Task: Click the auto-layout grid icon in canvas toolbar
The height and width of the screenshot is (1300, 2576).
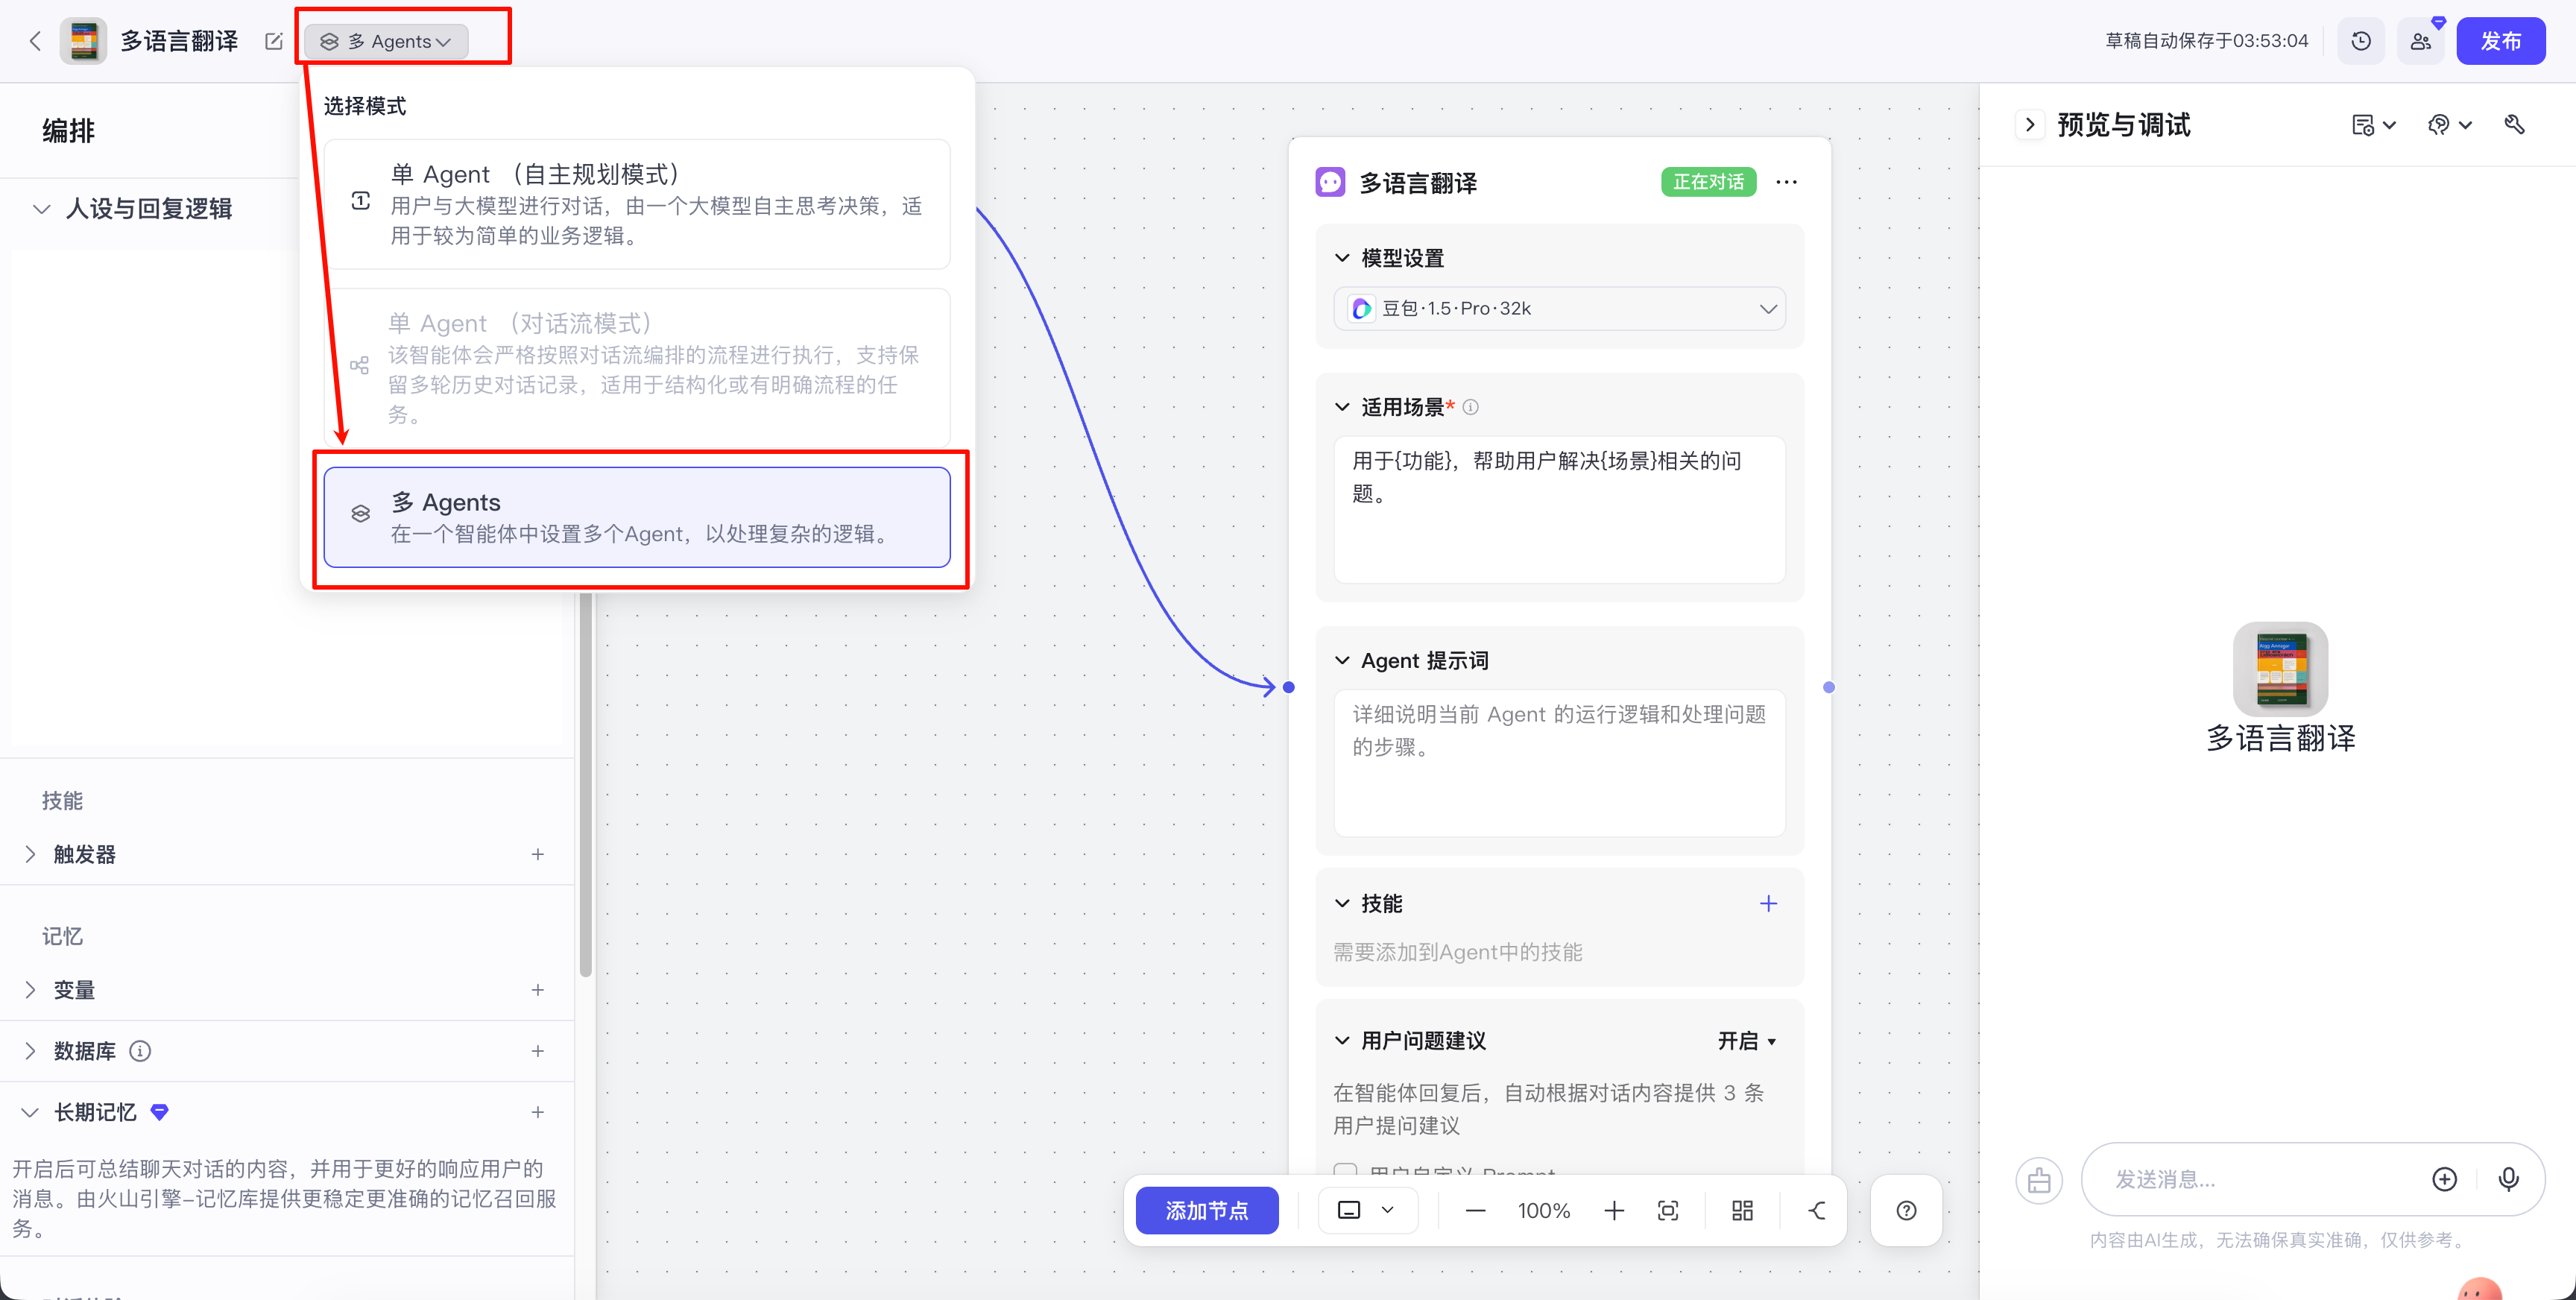Action: pos(1742,1211)
